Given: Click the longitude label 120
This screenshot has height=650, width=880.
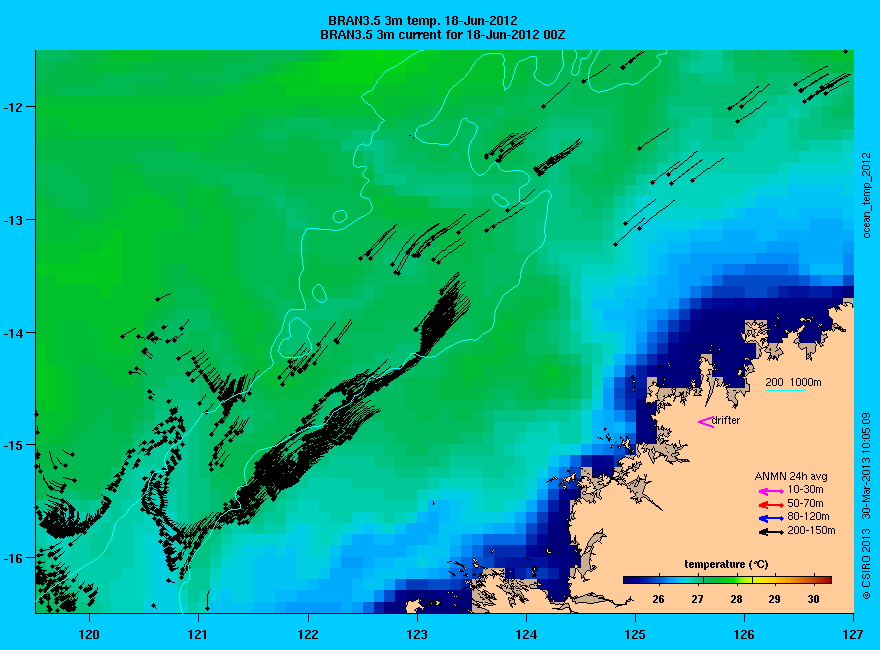Looking at the screenshot, I should point(89,635).
